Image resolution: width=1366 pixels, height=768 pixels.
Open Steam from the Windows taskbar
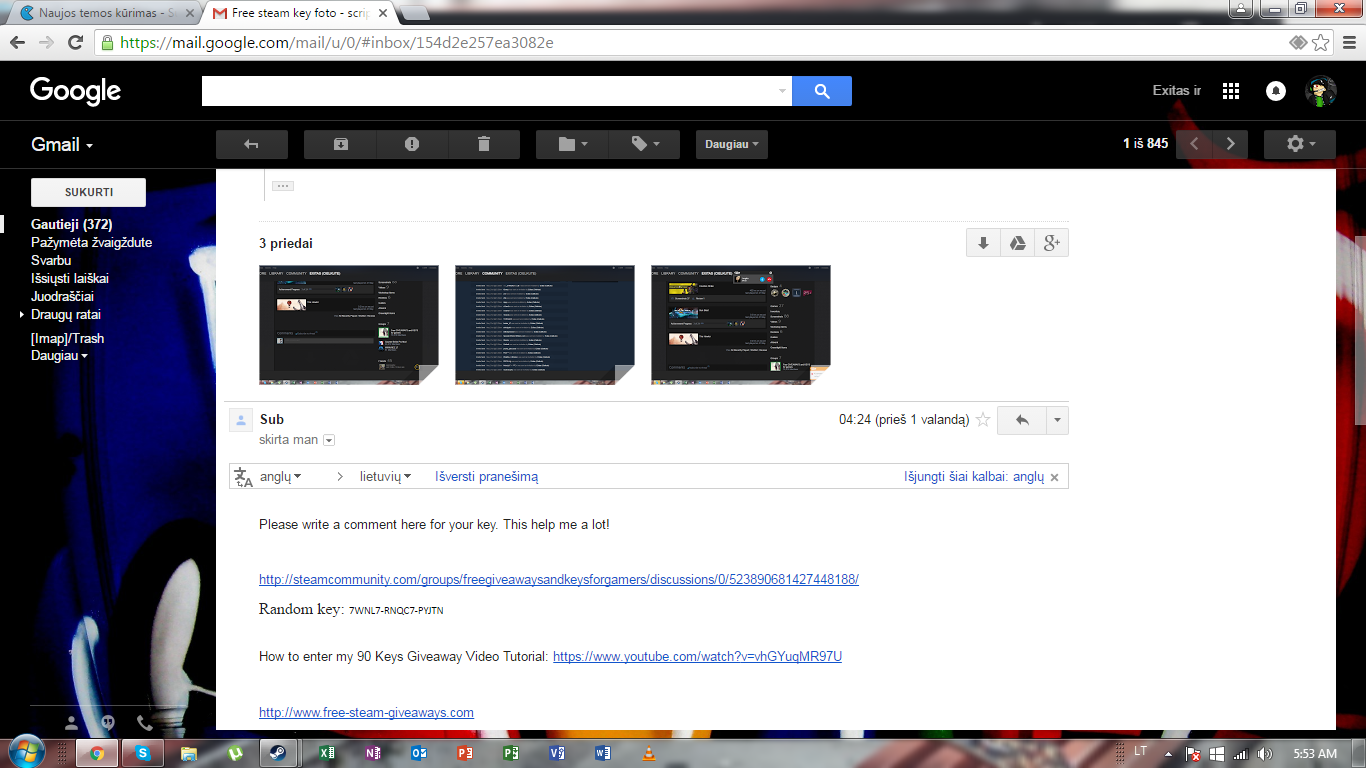(x=279, y=753)
